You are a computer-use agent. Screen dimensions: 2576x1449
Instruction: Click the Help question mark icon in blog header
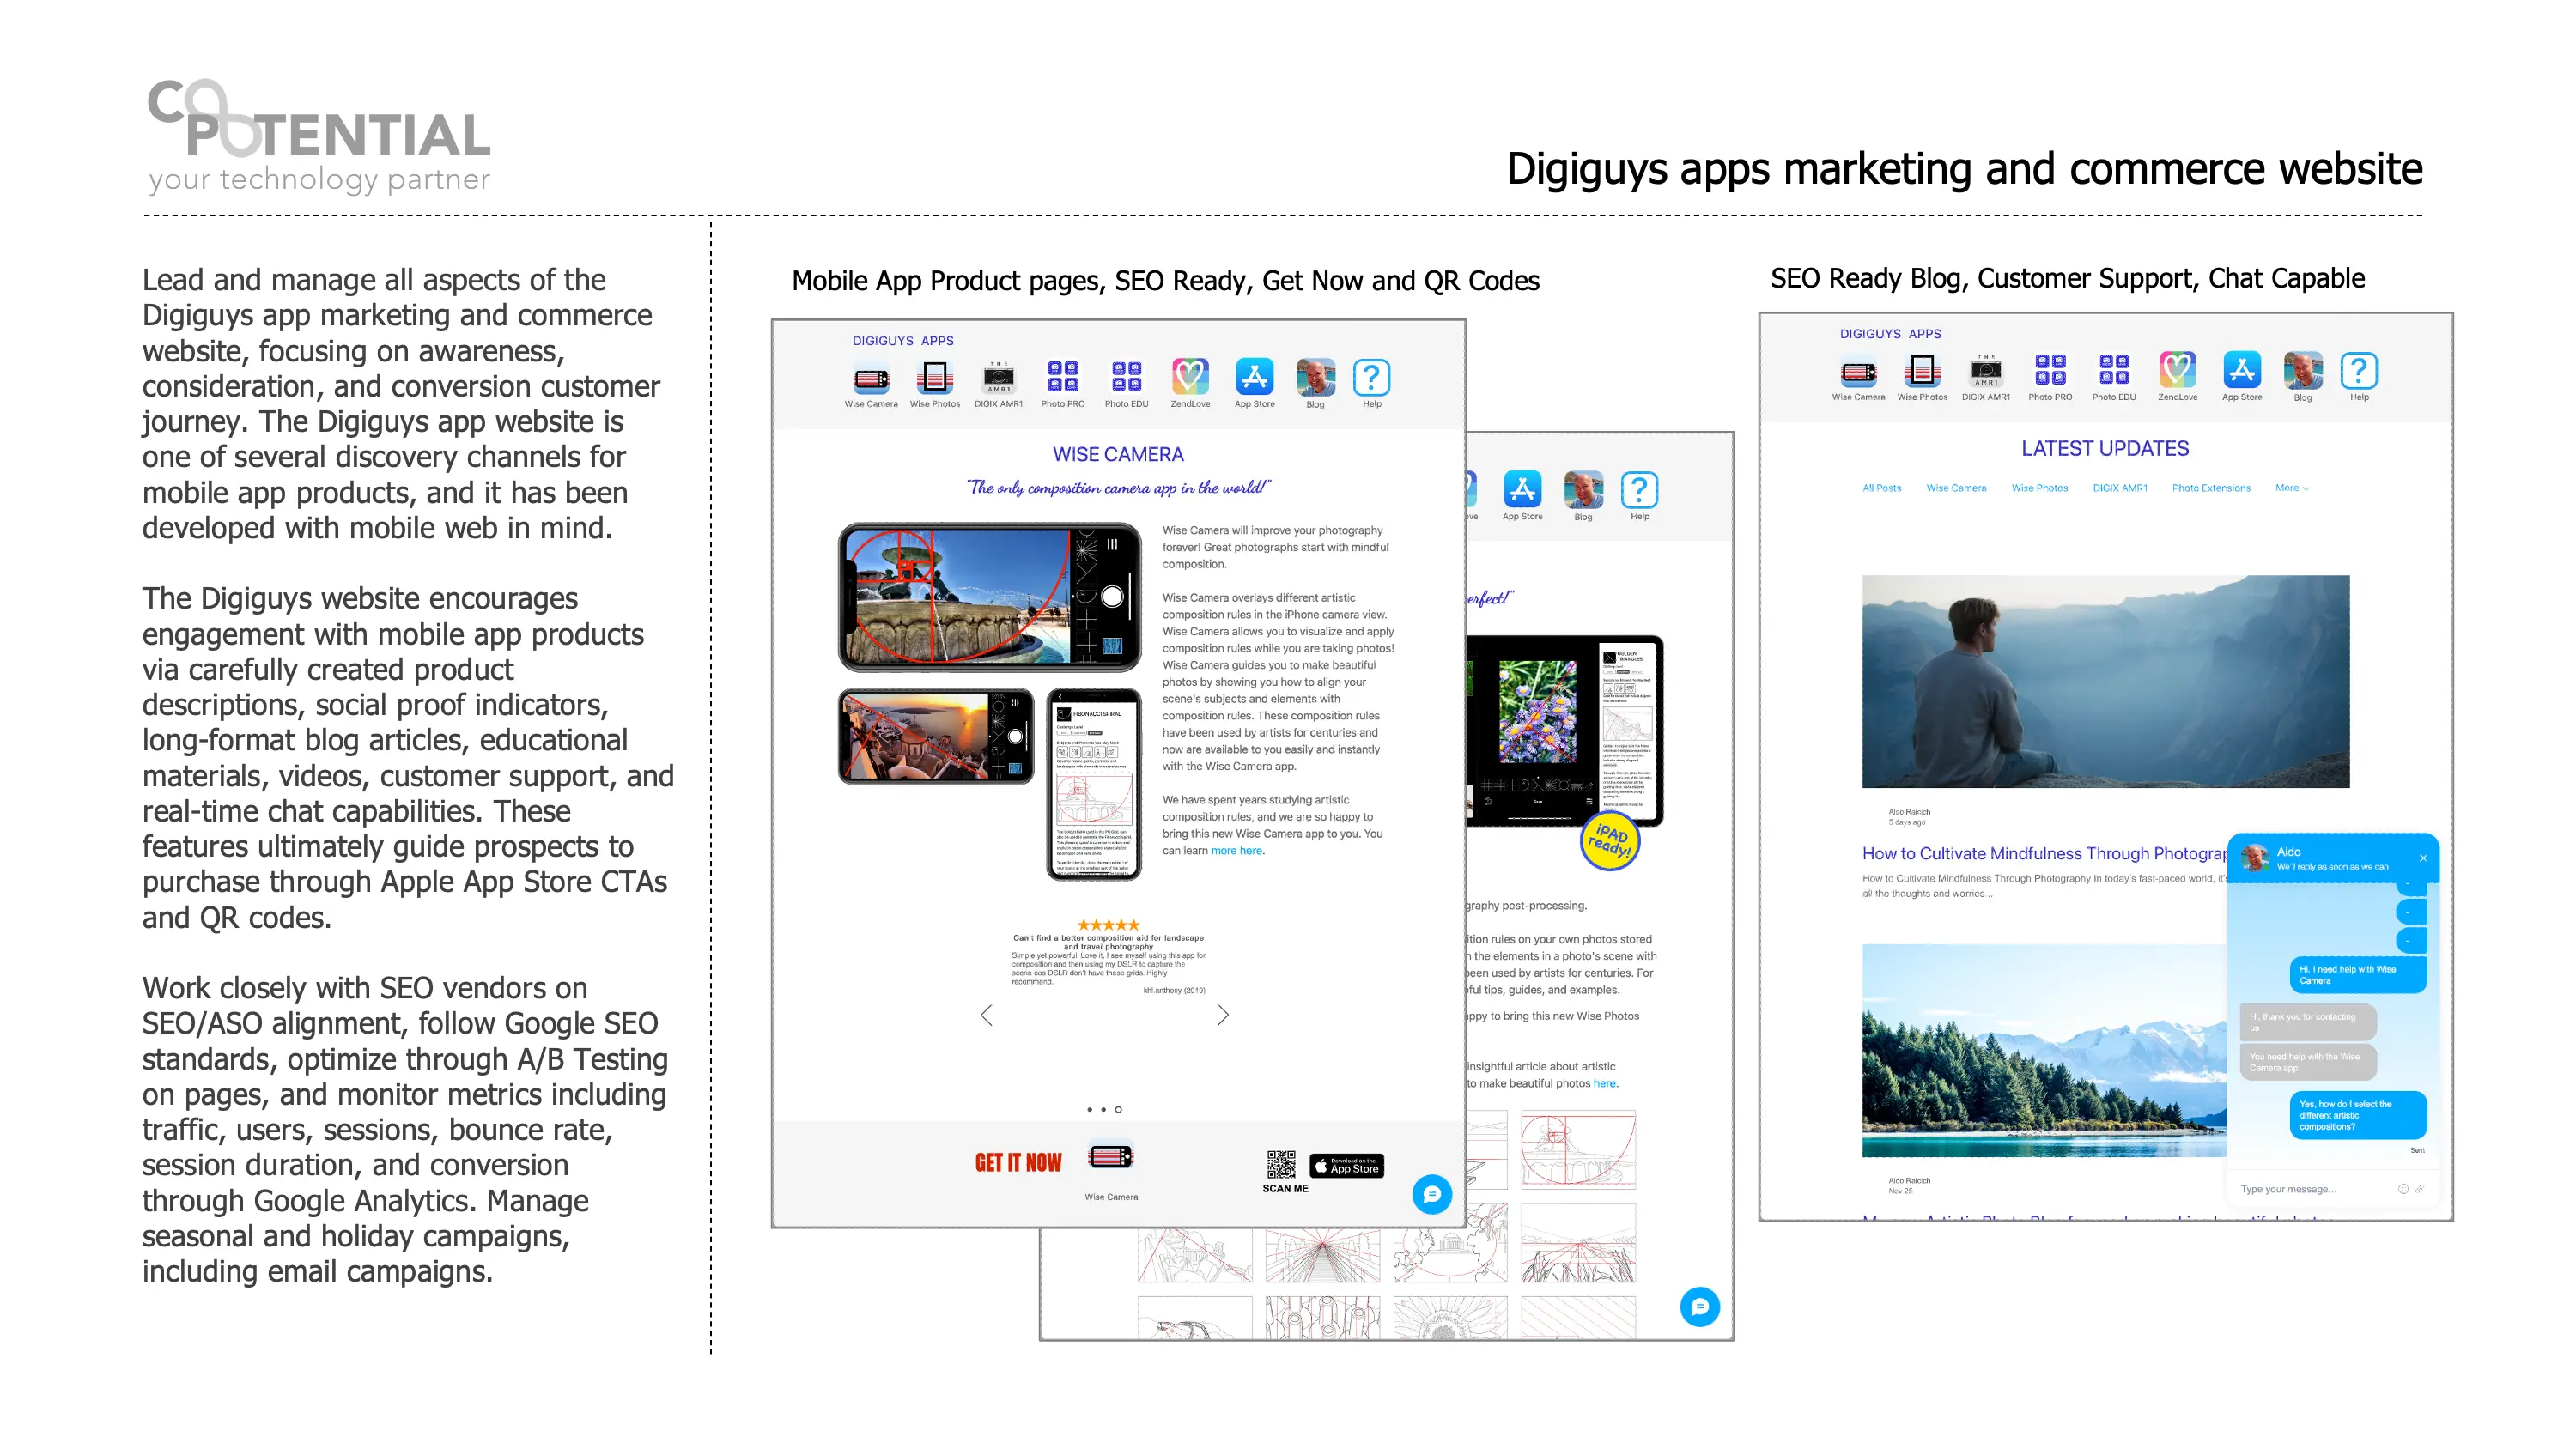[2358, 371]
